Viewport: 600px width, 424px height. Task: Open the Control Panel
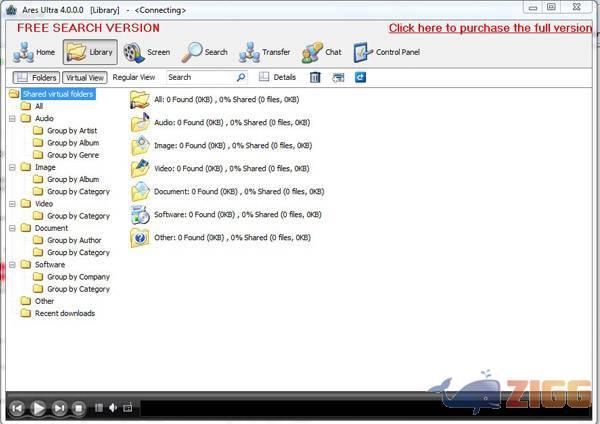point(389,52)
